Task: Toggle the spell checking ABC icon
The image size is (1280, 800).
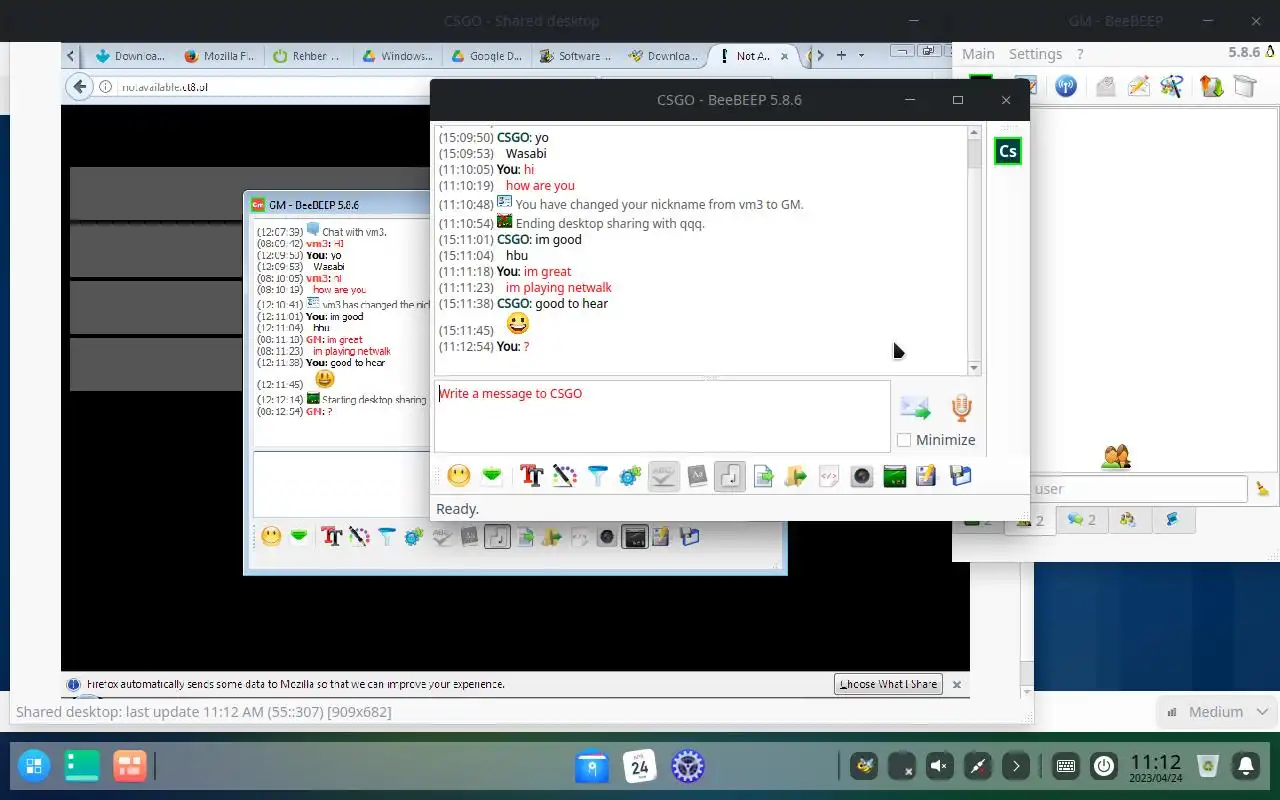Action: point(663,476)
